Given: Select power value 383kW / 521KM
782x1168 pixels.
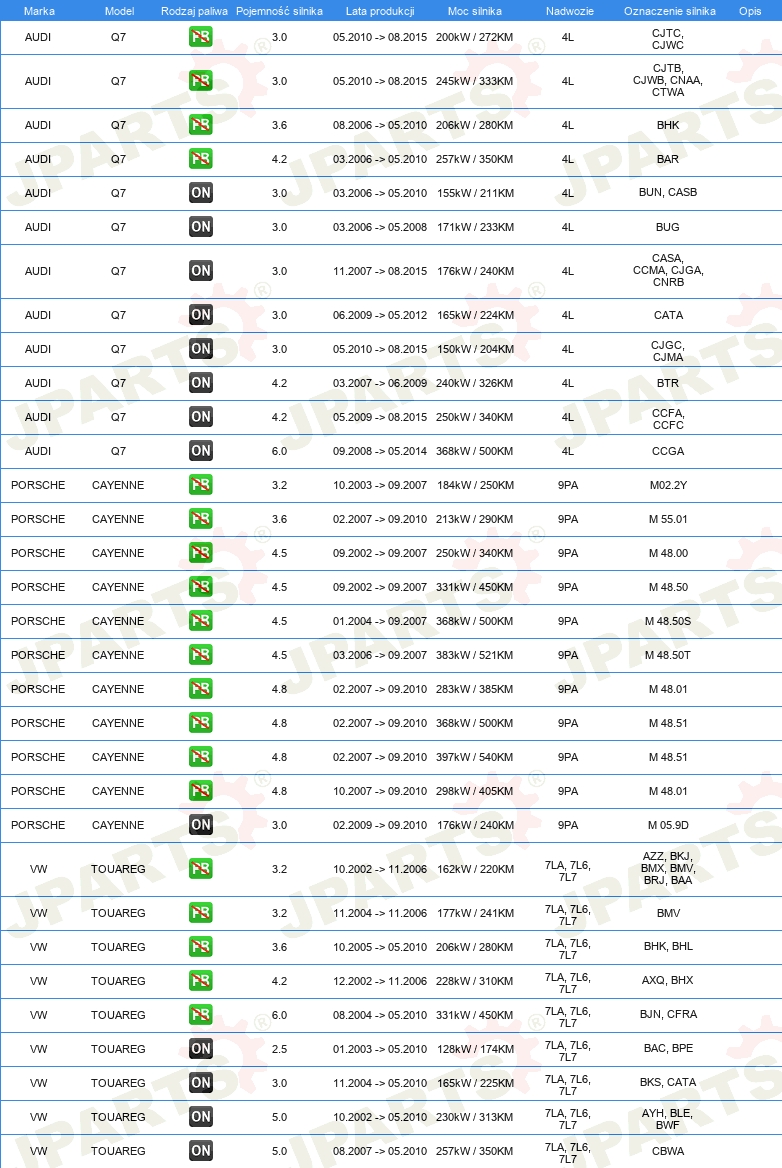Looking at the screenshot, I should pyautogui.click(x=474, y=656).
